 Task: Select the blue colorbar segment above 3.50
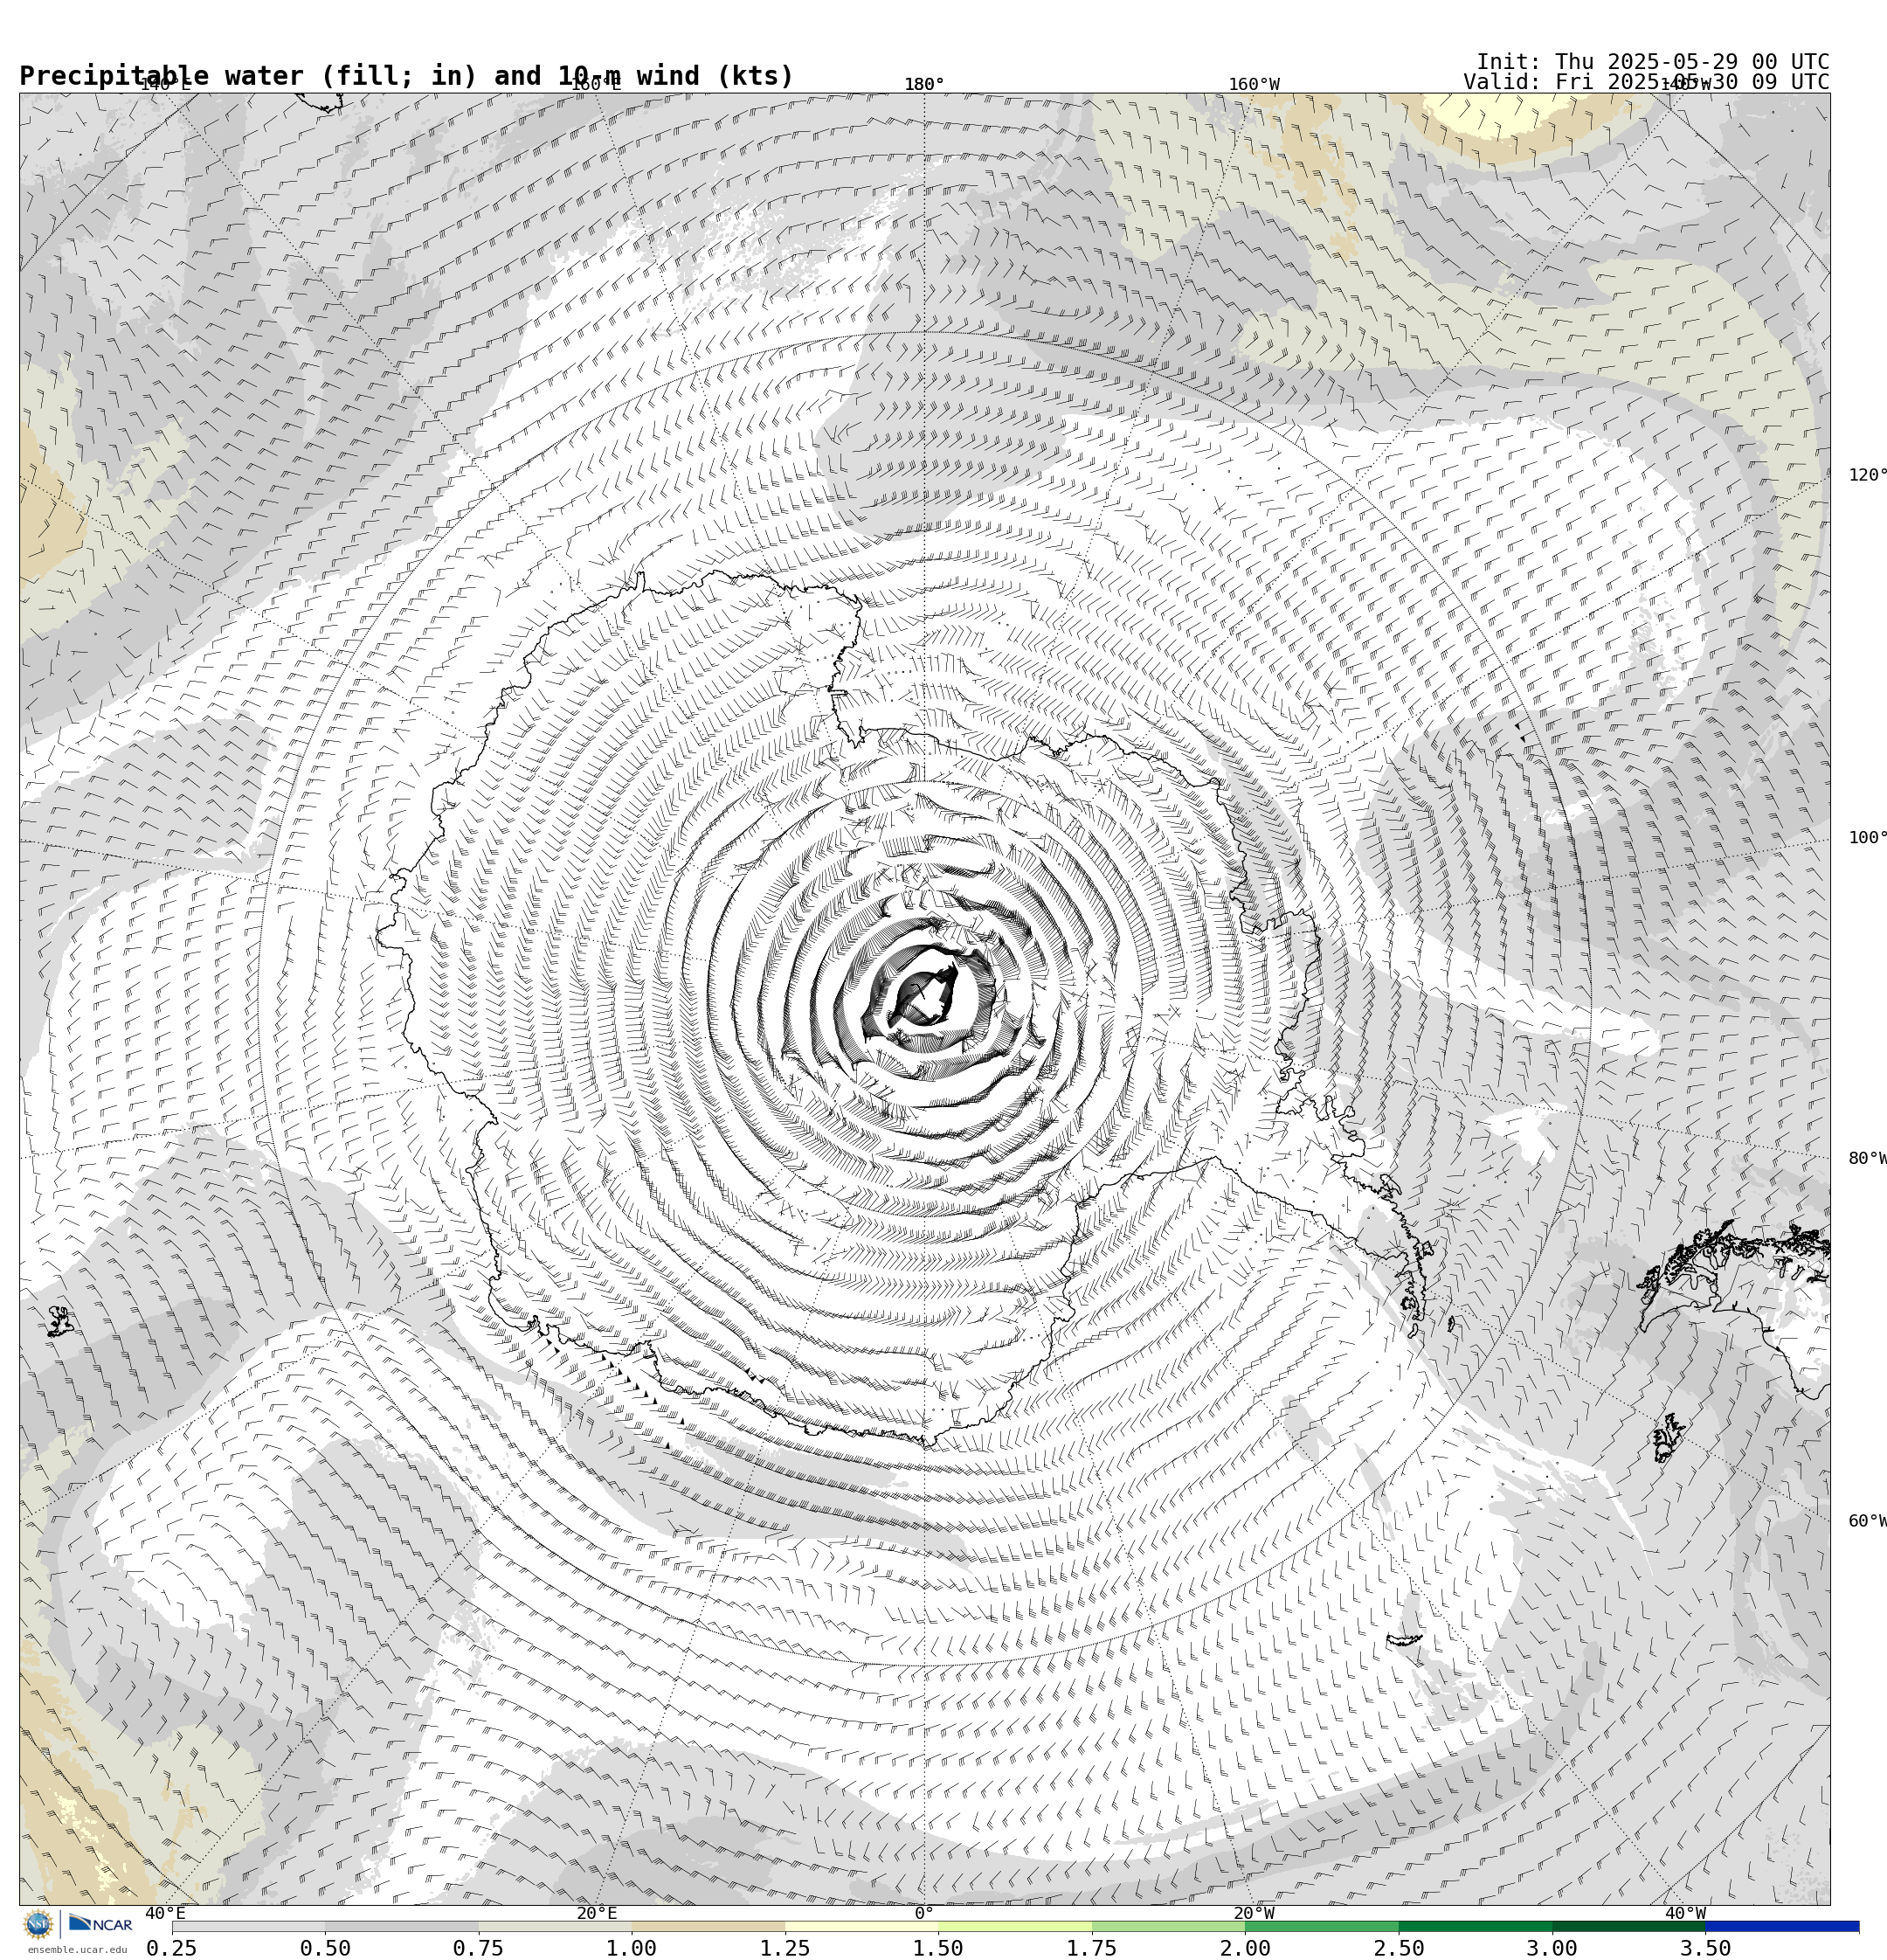tap(1782, 1926)
